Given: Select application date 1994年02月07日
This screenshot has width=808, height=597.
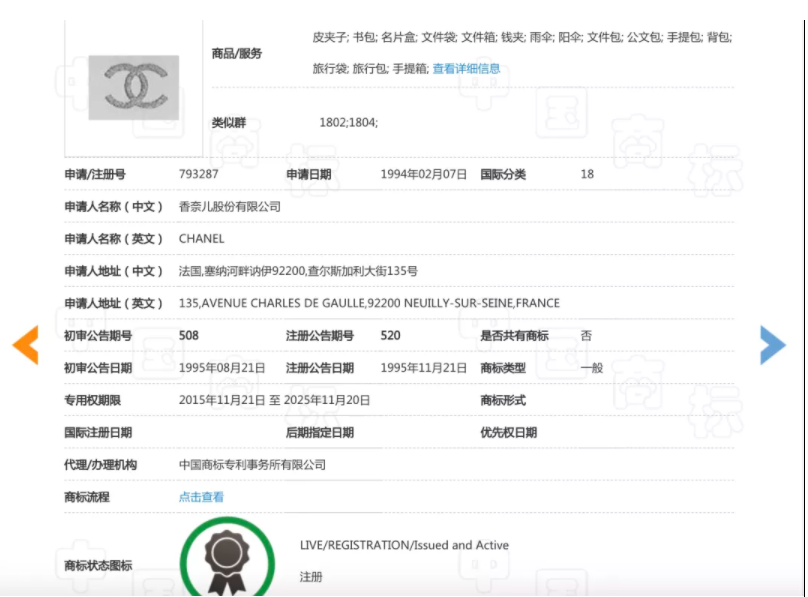Looking at the screenshot, I should pos(424,174).
